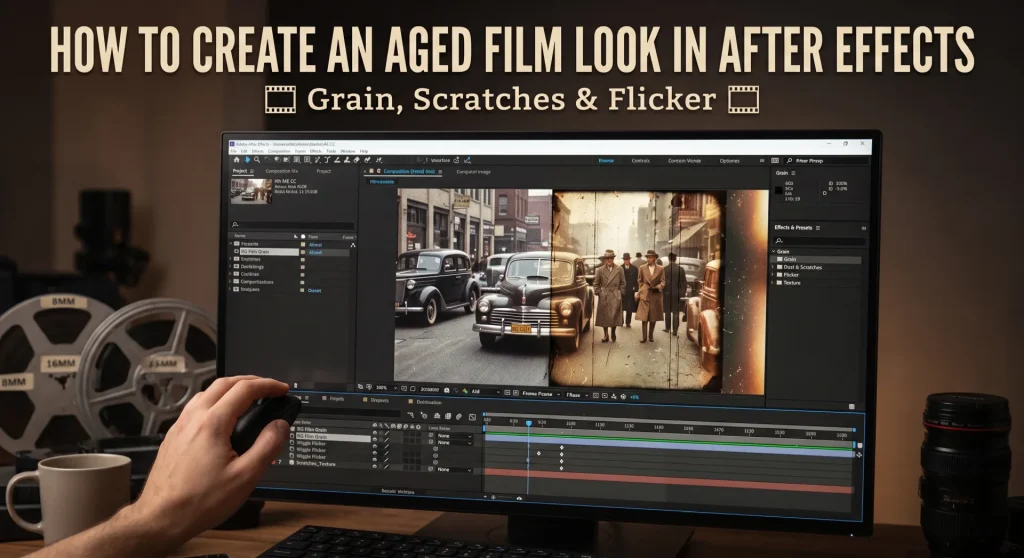Switch to the Controls workspace tab

pyautogui.click(x=640, y=161)
